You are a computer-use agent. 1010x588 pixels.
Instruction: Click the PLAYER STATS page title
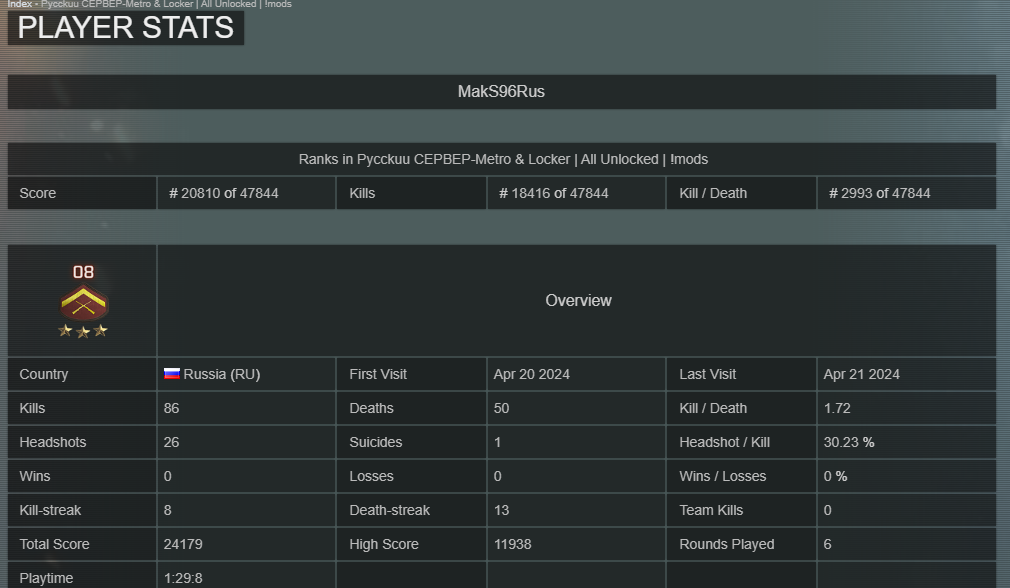(x=126, y=28)
